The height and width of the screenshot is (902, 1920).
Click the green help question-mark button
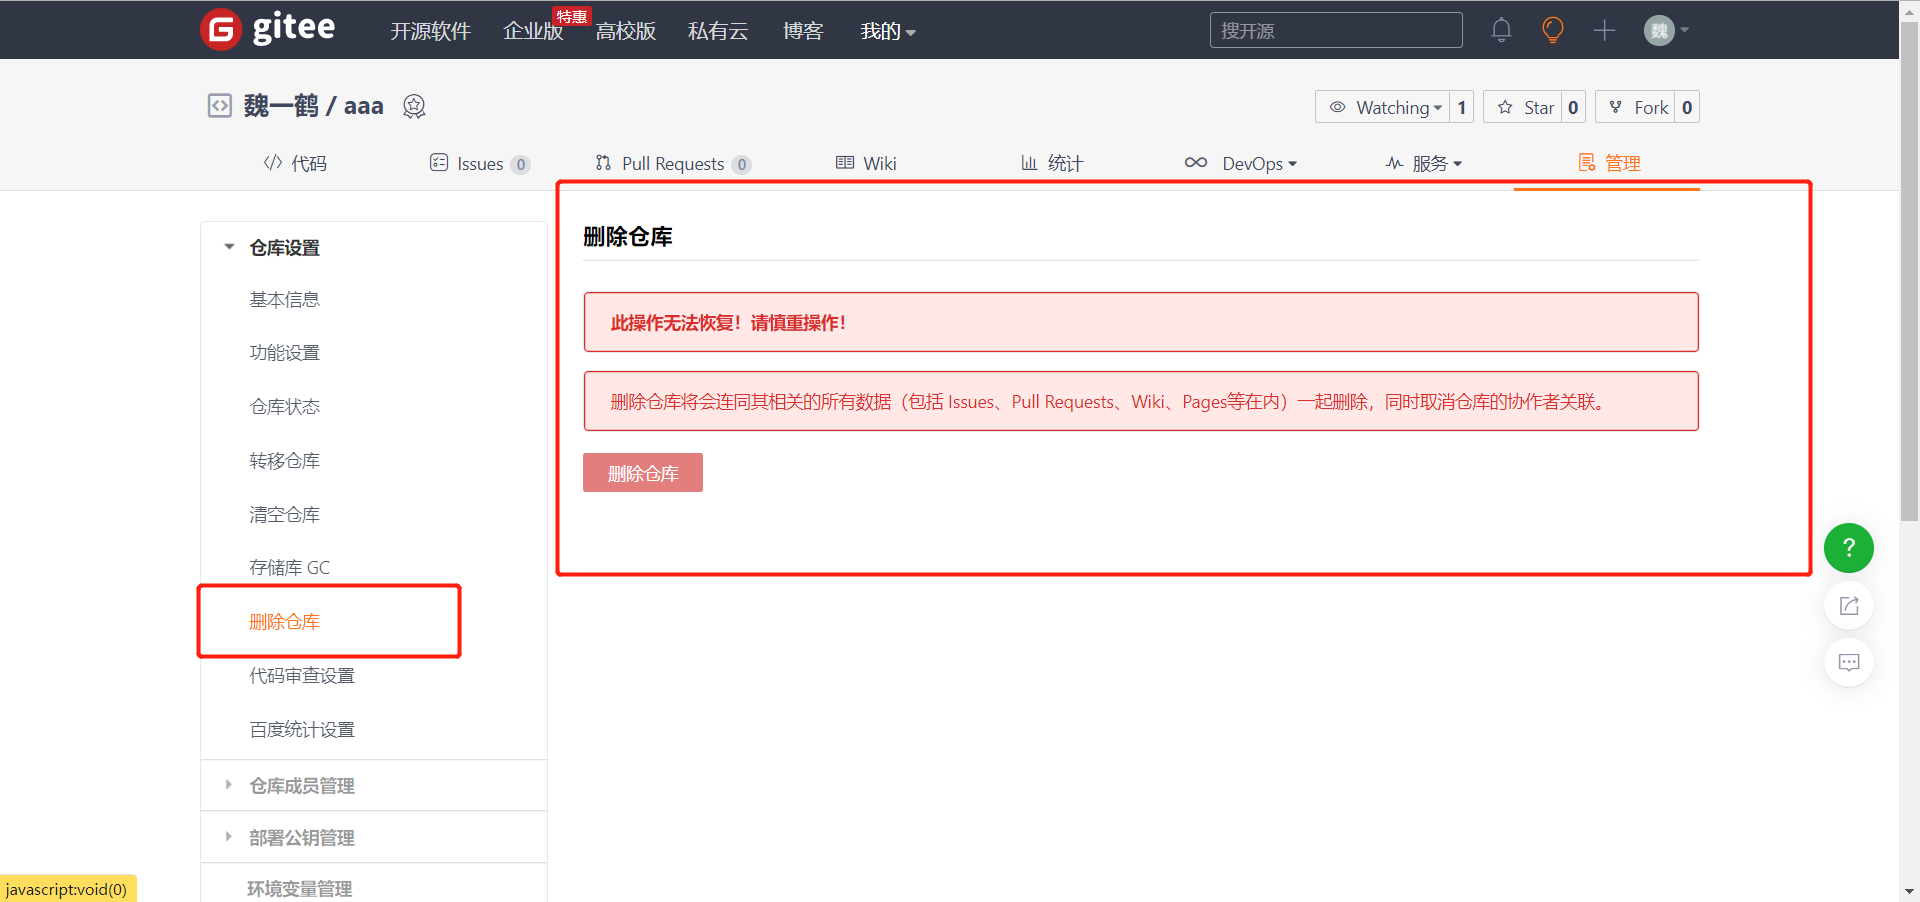coord(1848,548)
